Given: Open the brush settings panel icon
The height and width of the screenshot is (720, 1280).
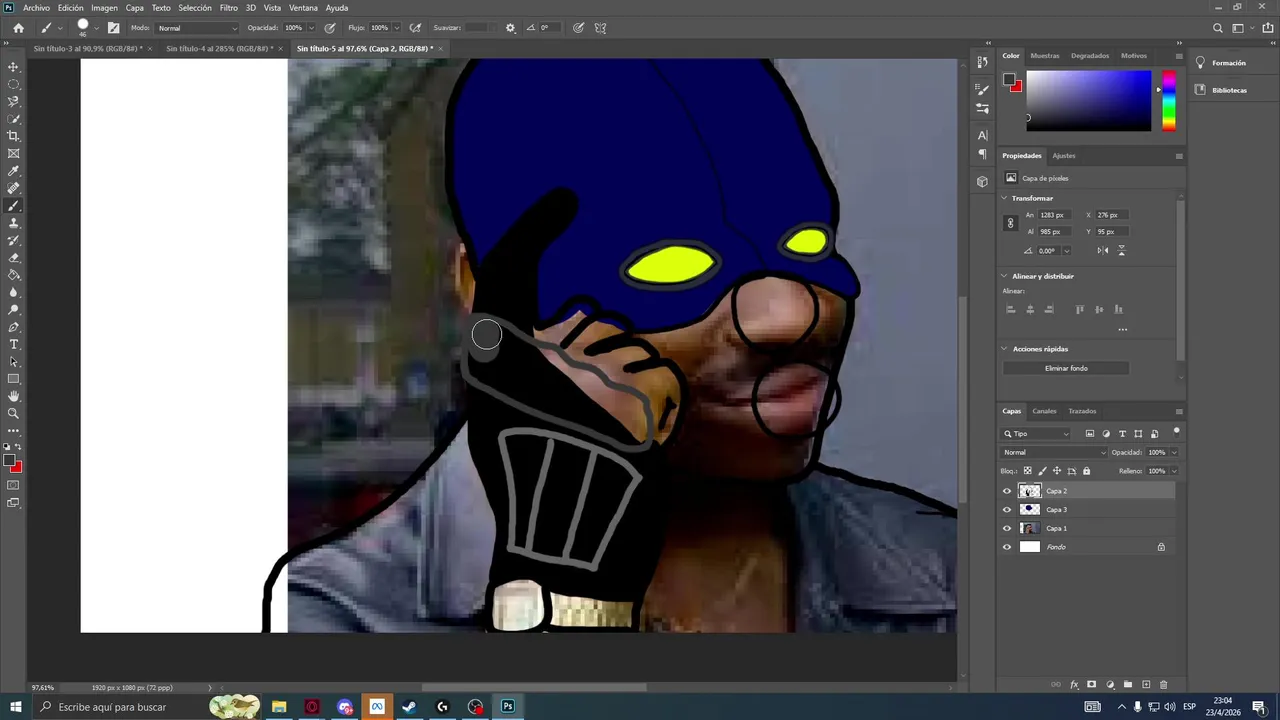Looking at the screenshot, I should (x=113, y=28).
